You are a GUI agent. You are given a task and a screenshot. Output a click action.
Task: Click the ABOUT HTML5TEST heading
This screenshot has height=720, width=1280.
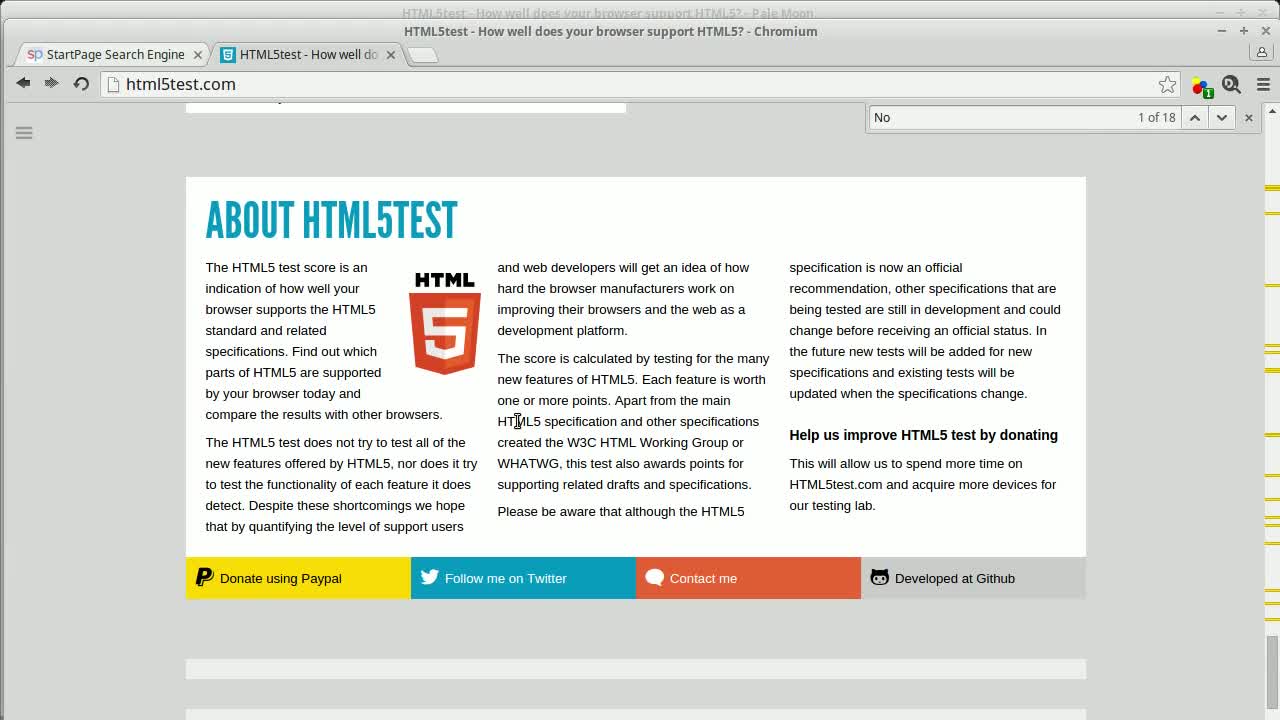[x=331, y=220]
